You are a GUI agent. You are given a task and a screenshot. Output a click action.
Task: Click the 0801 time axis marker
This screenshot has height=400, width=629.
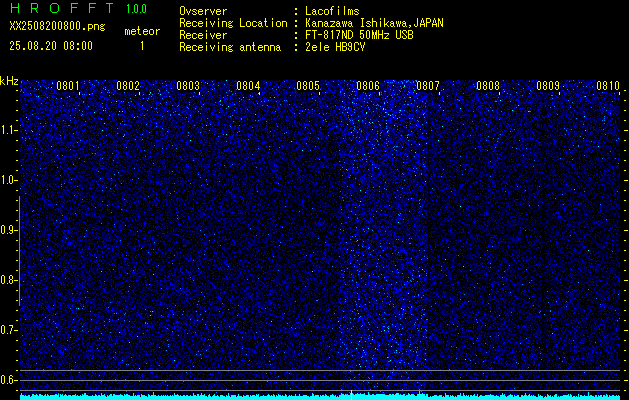point(67,86)
